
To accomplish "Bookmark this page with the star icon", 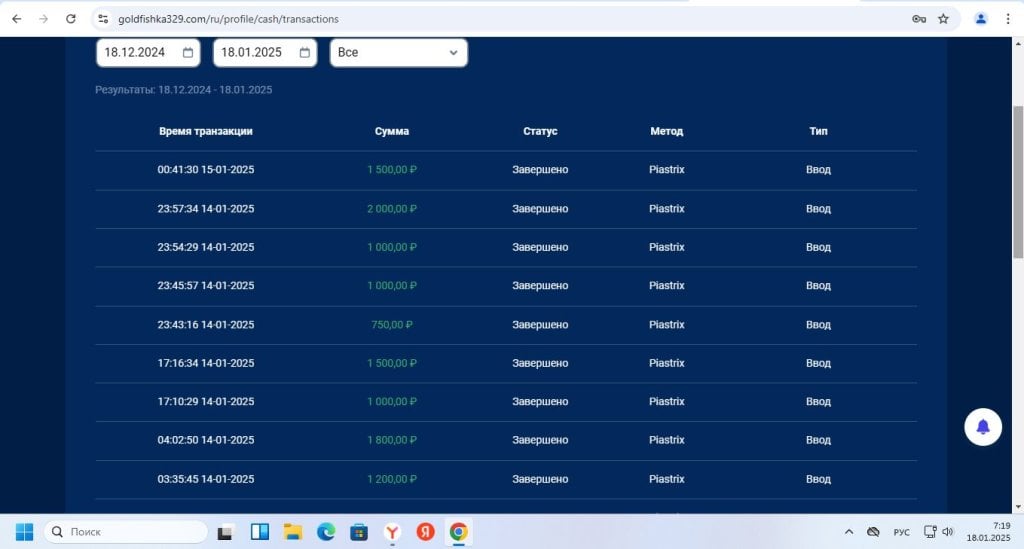I will (x=943, y=19).
